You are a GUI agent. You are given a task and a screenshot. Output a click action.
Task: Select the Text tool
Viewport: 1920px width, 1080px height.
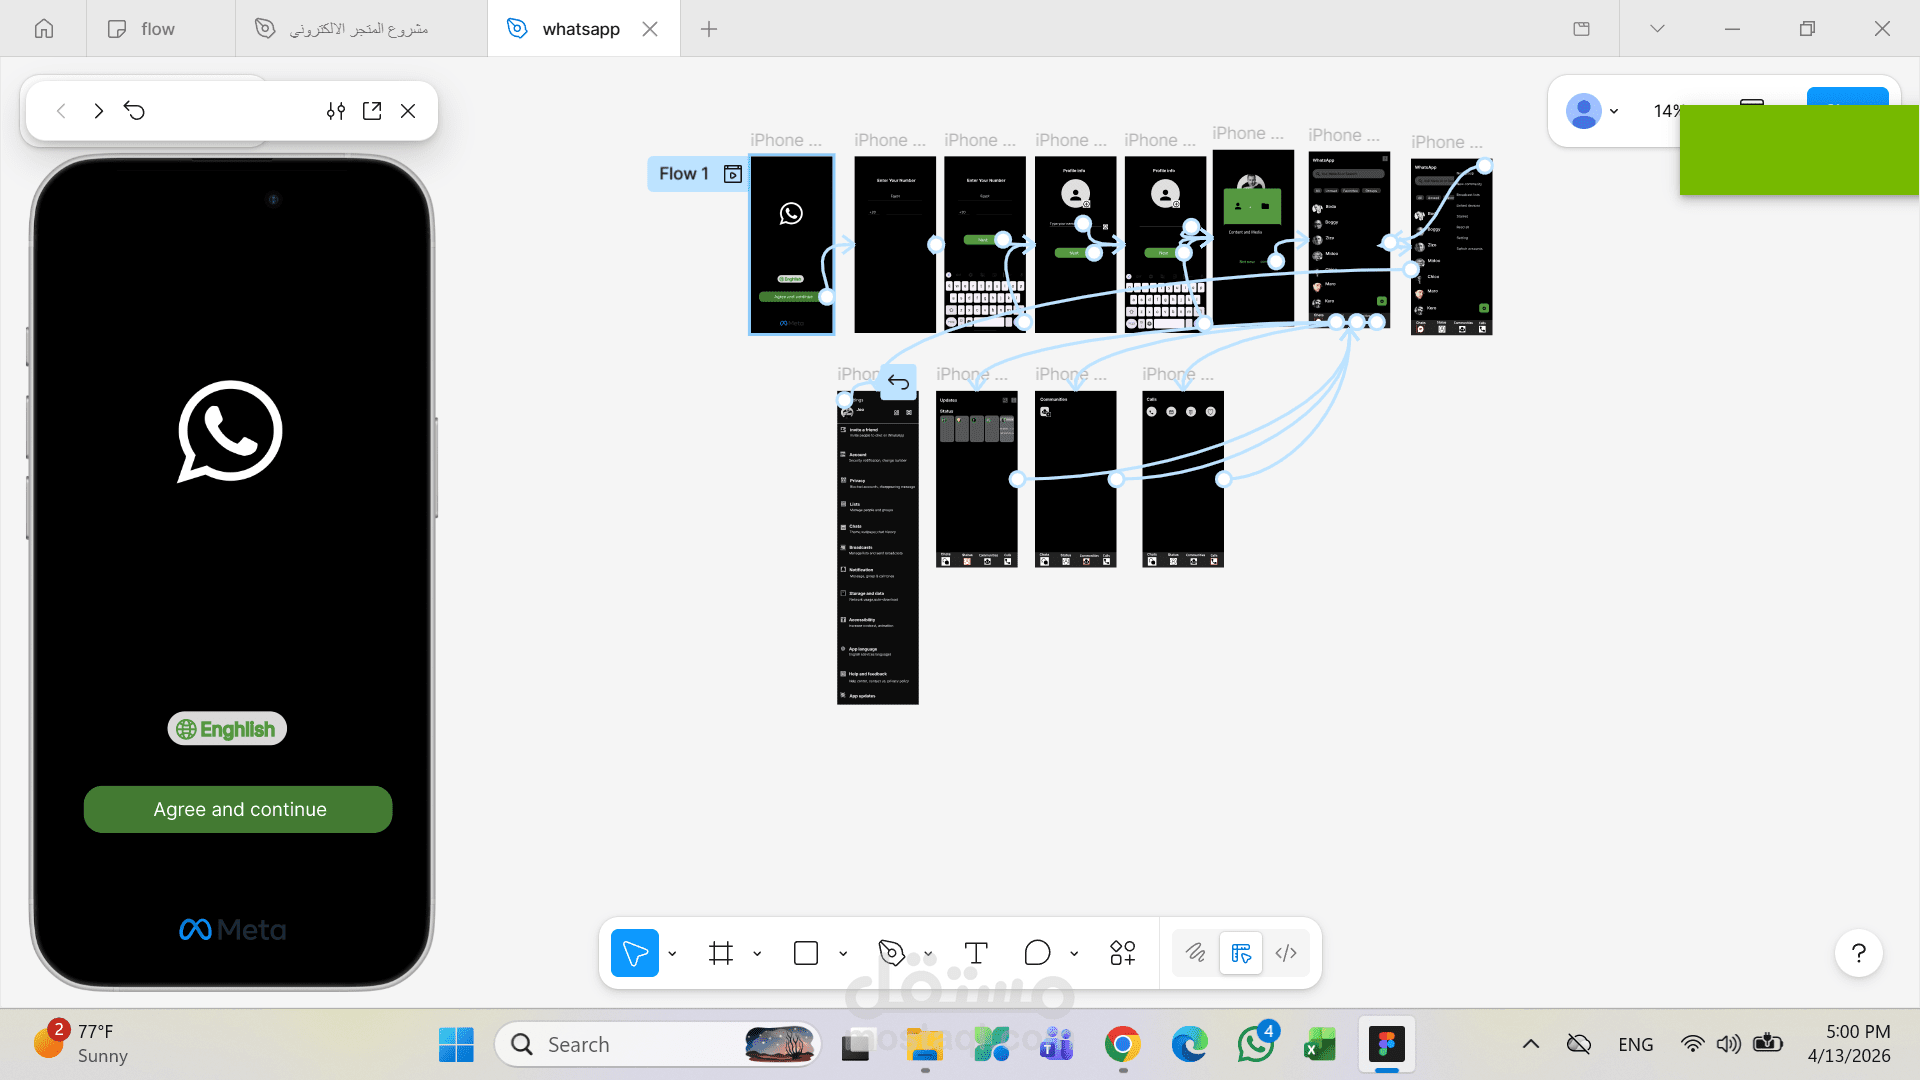click(976, 953)
